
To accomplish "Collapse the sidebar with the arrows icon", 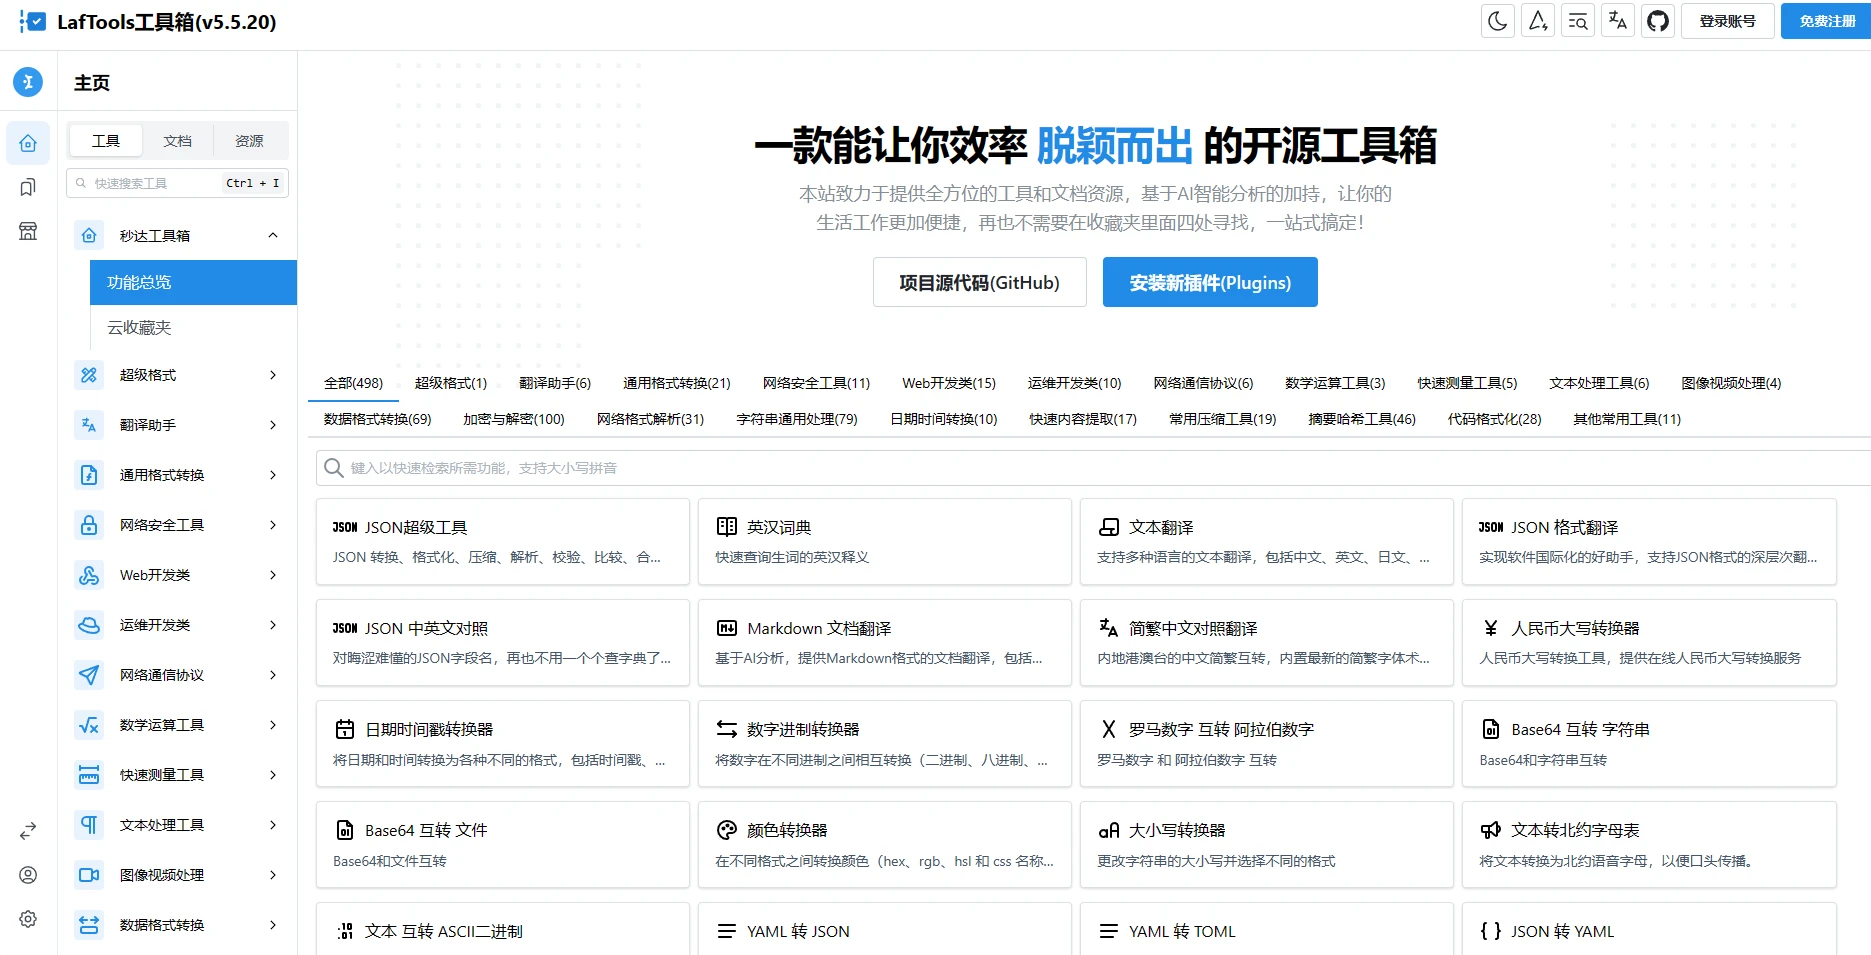I will tap(27, 831).
